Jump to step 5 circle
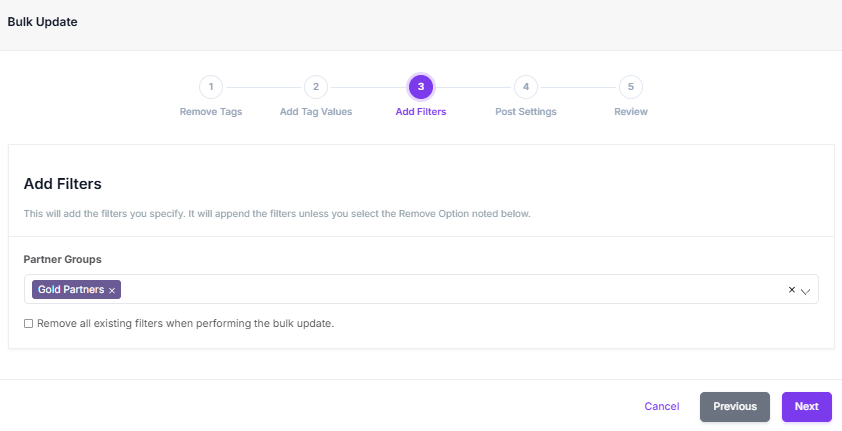Screen dimensions: 842x431 tap(631, 87)
